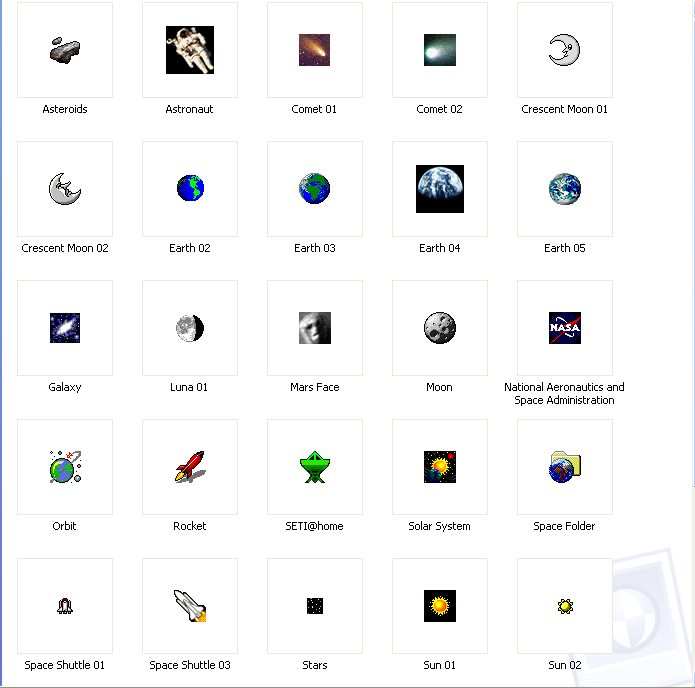This screenshot has height=688, width=695.
Task: Choose the Solar System icon
Action: click(x=440, y=467)
